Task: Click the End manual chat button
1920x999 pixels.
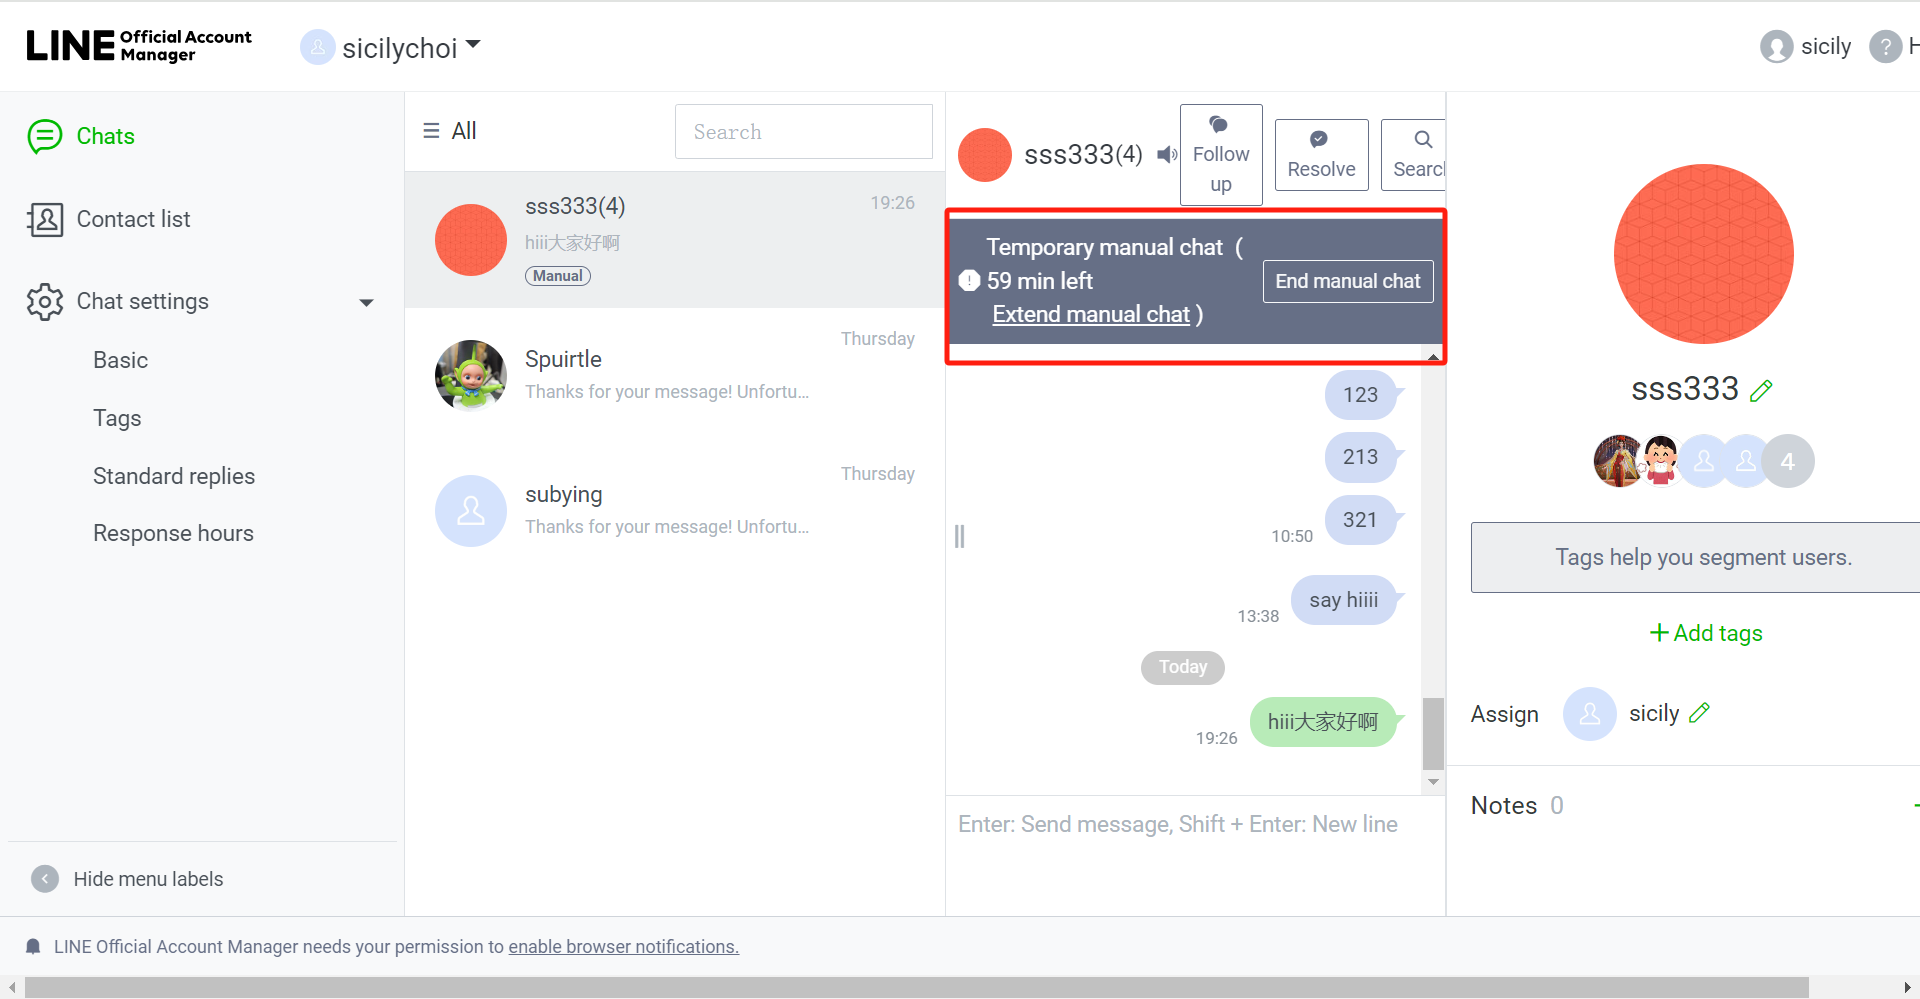Action: 1347,281
